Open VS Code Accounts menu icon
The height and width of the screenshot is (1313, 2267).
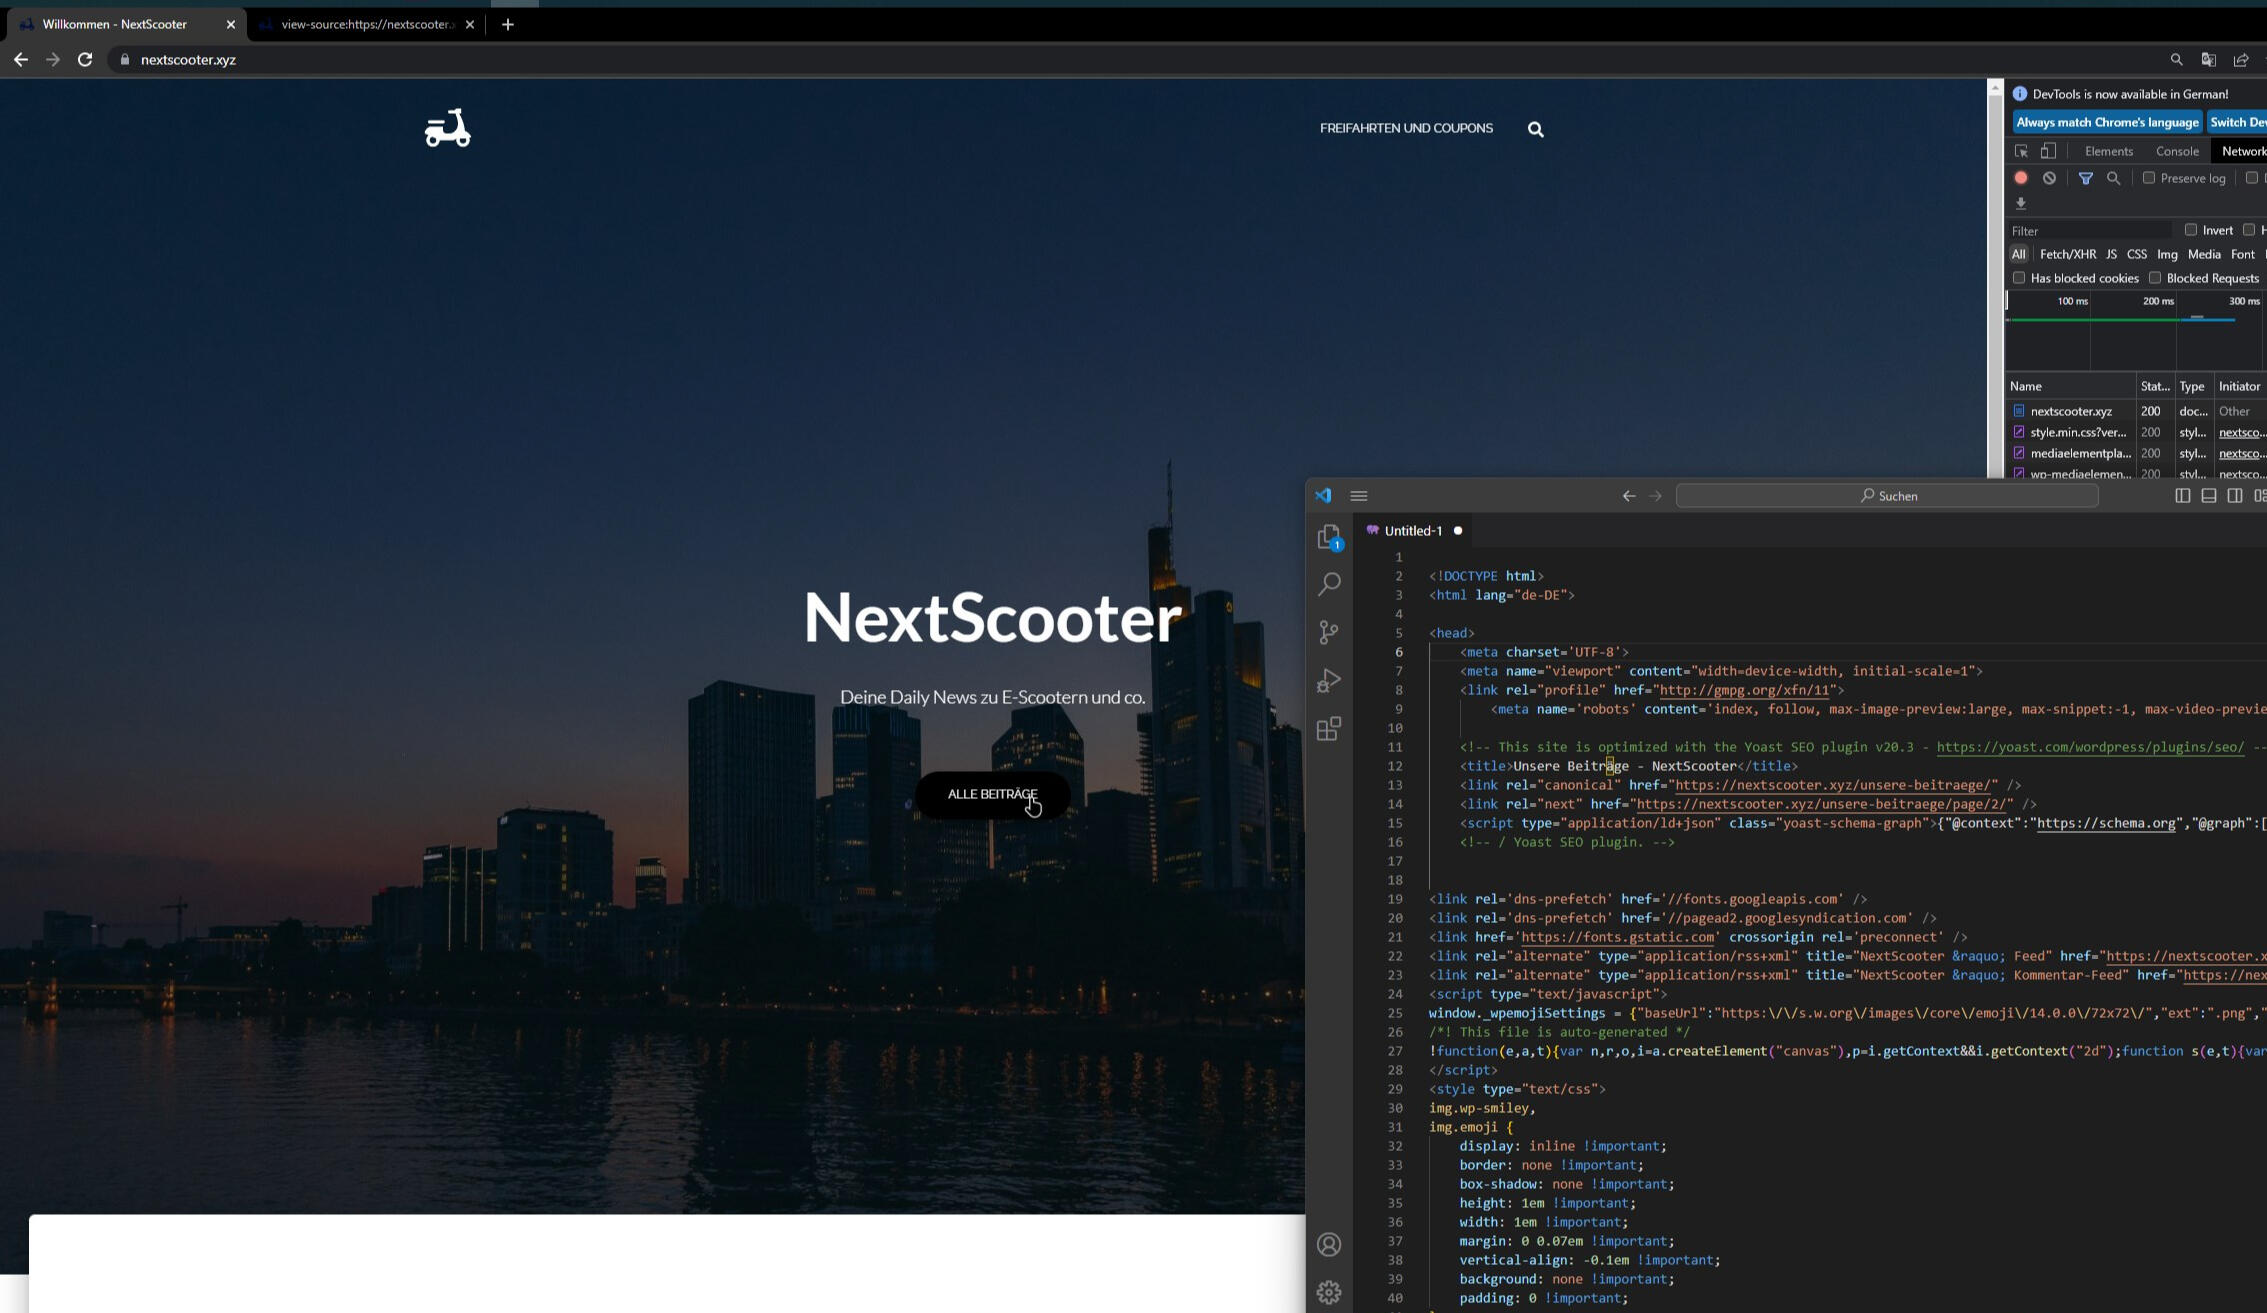pyautogui.click(x=1328, y=1244)
